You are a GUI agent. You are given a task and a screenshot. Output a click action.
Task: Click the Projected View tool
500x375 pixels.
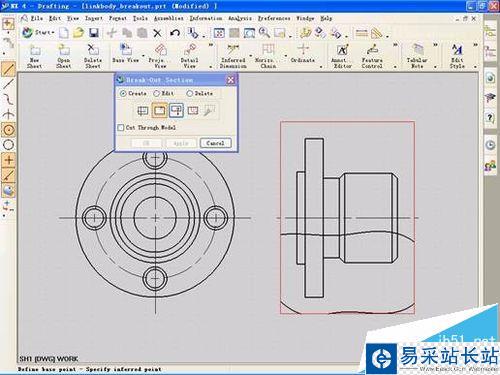(x=160, y=57)
